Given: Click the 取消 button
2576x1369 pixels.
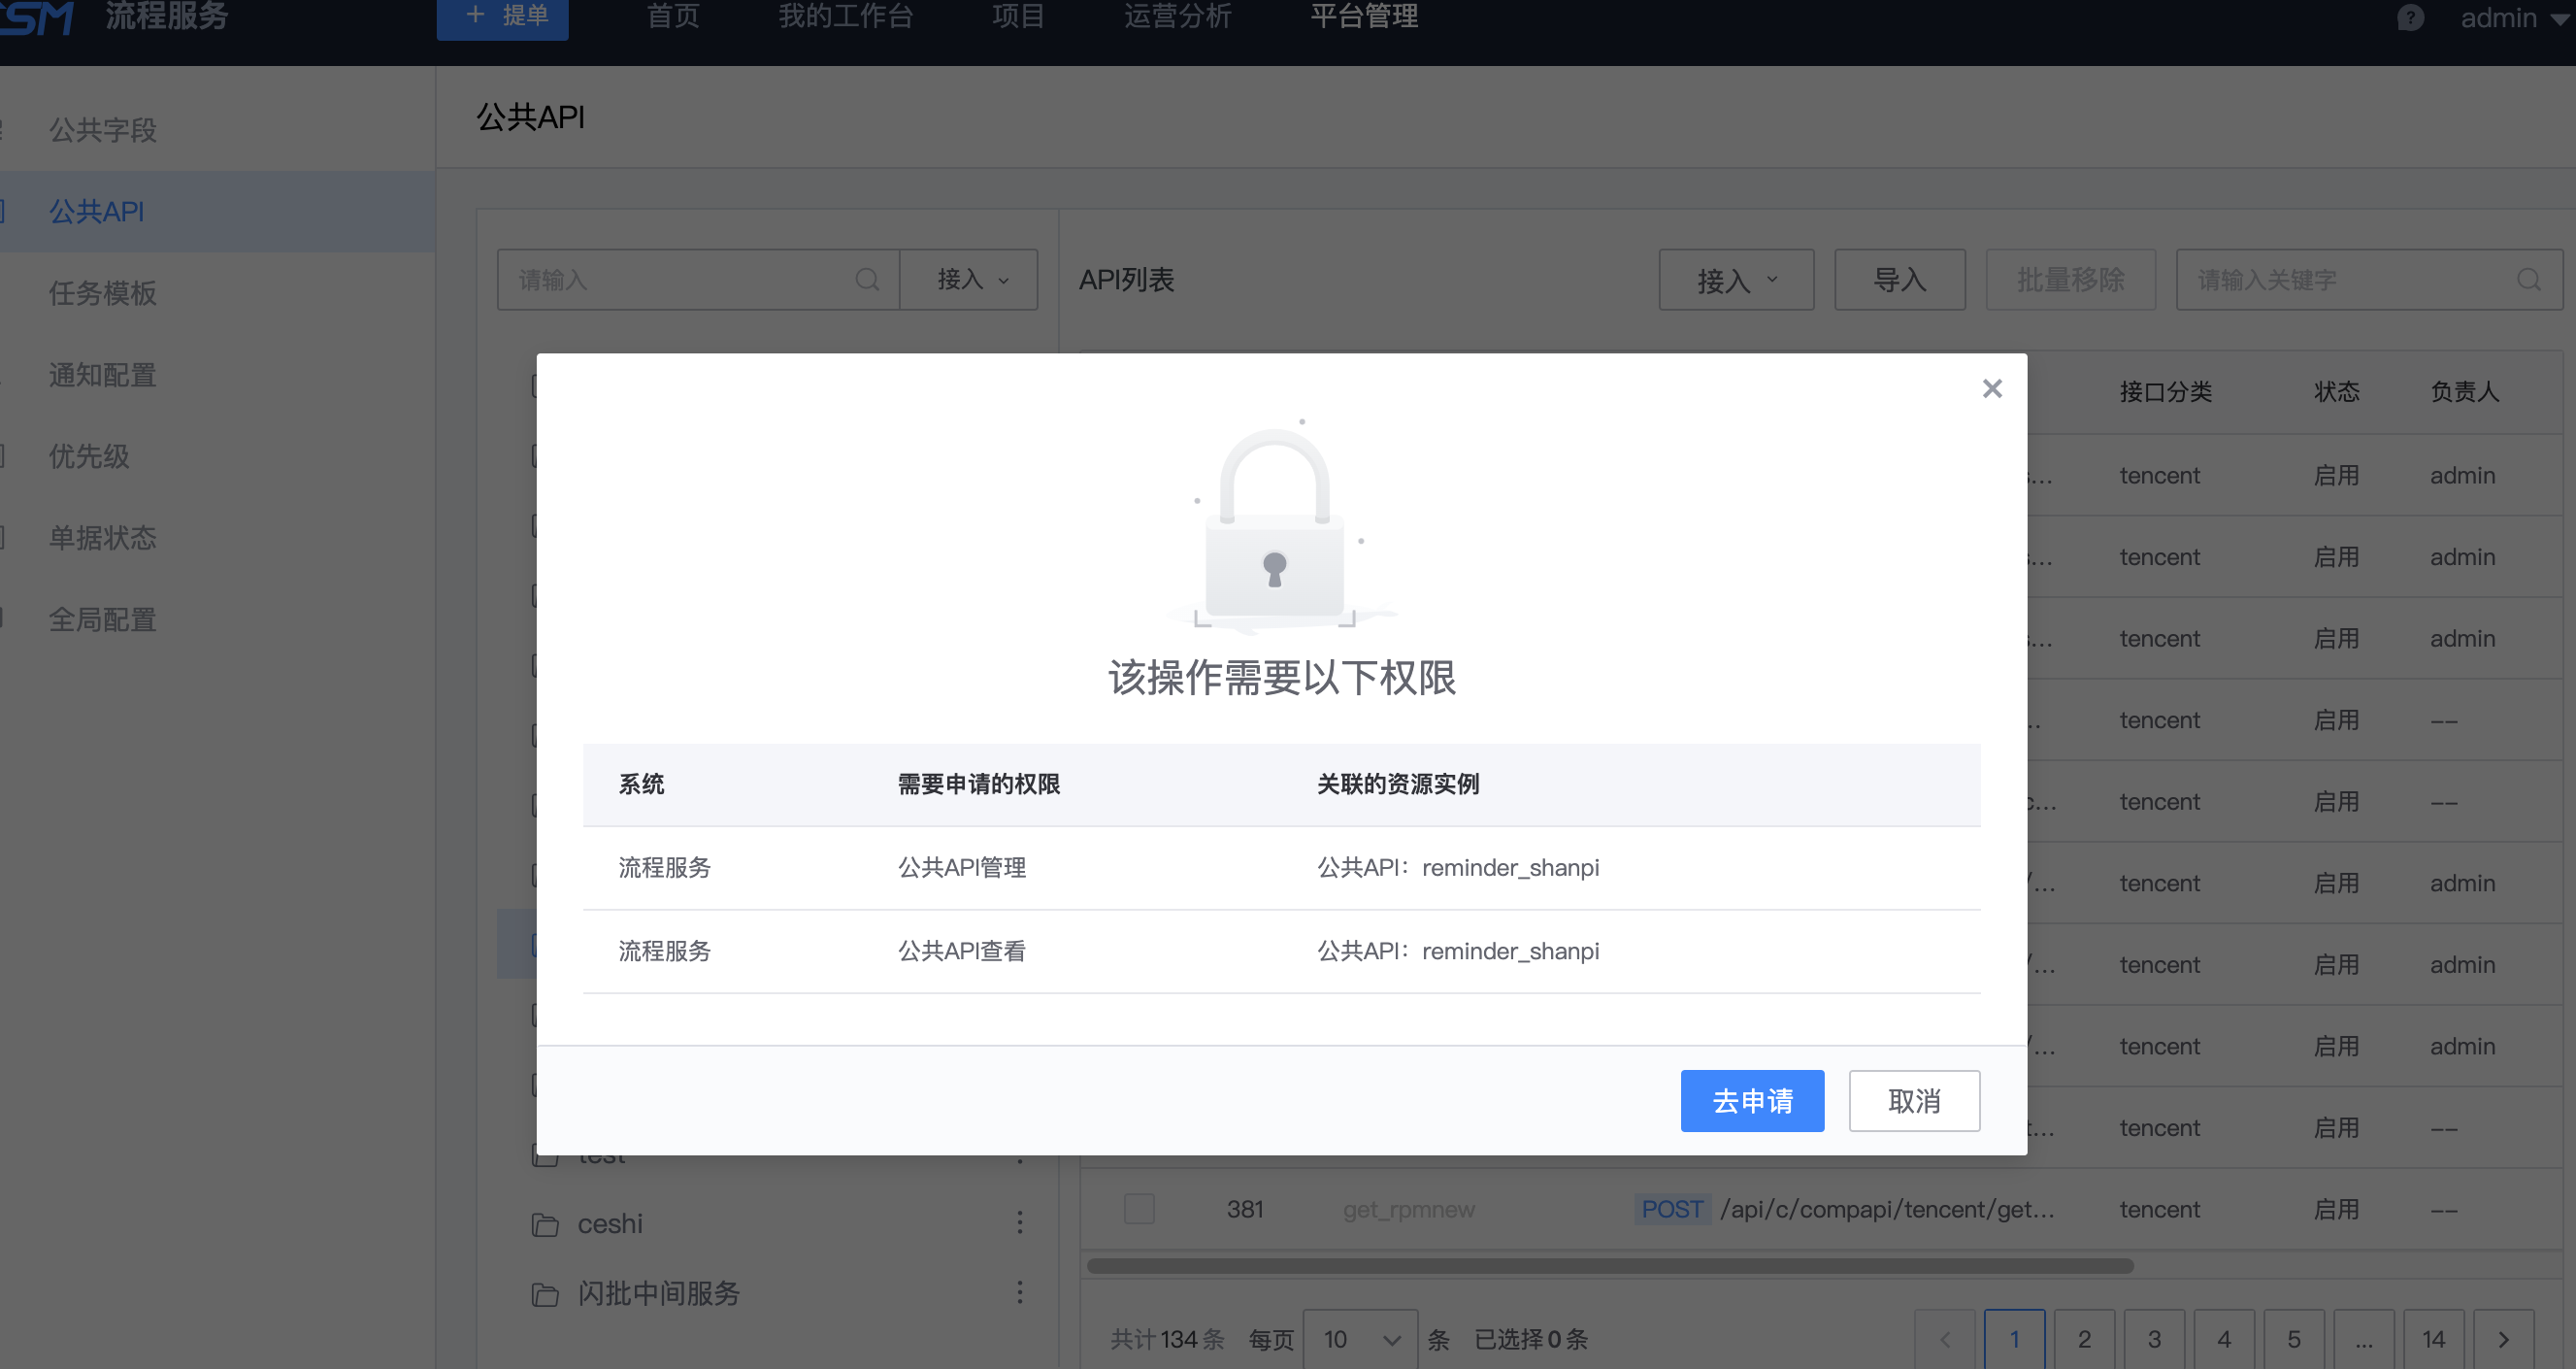Looking at the screenshot, I should (x=1914, y=1100).
